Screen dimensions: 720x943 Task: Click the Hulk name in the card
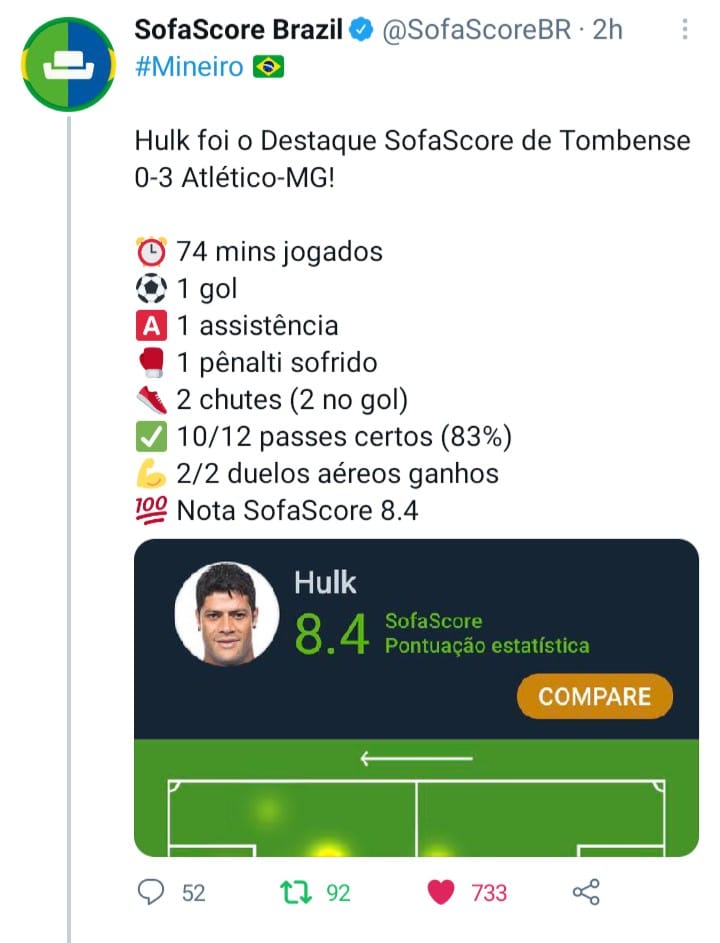325,583
